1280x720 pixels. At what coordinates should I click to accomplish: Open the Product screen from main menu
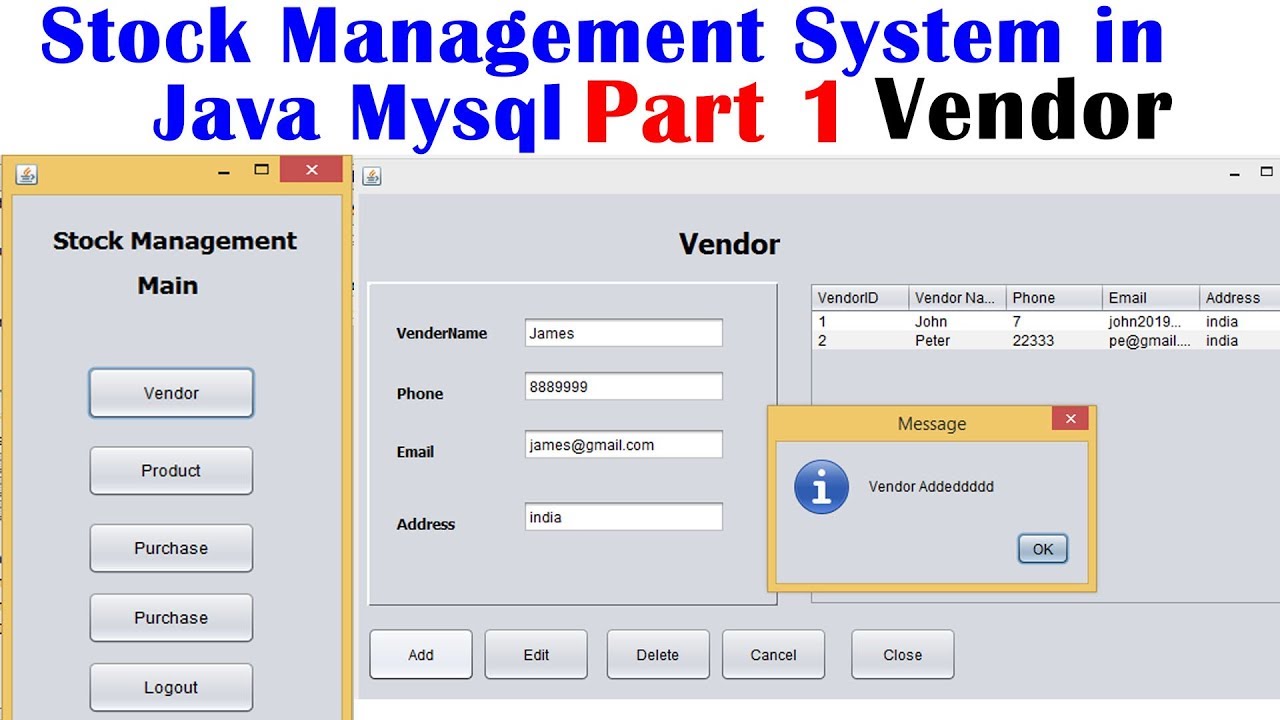pyautogui.click(x=171, y=471)
